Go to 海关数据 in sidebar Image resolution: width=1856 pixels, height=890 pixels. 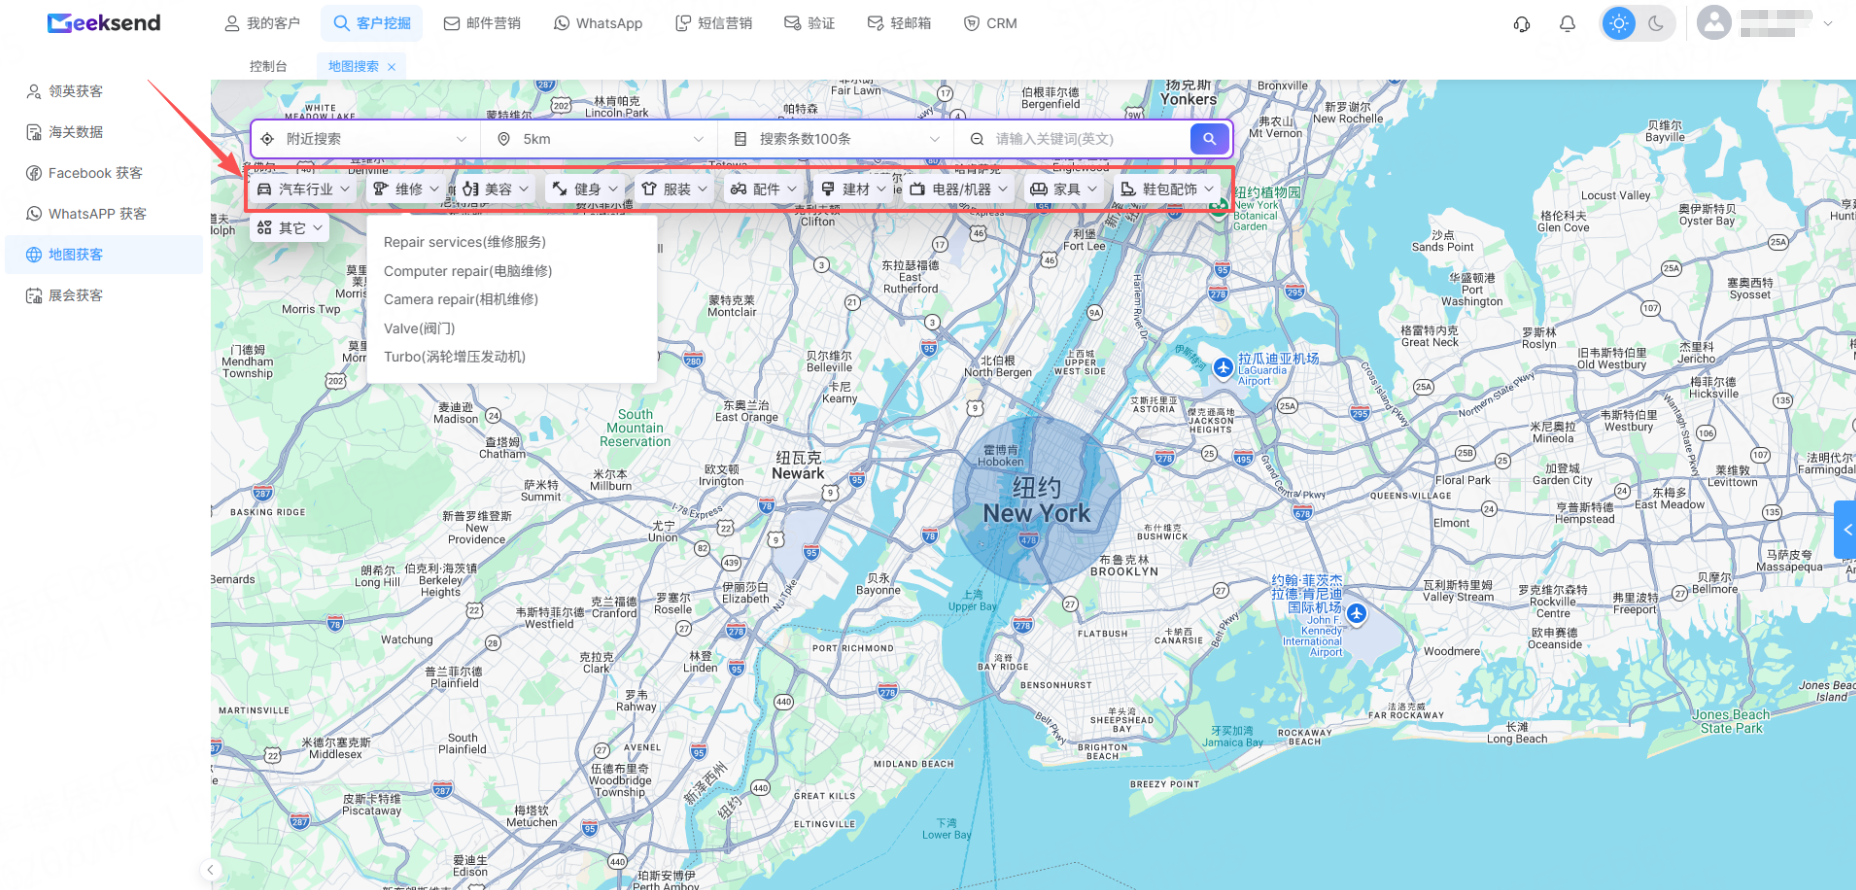click(x=104, y=132)
